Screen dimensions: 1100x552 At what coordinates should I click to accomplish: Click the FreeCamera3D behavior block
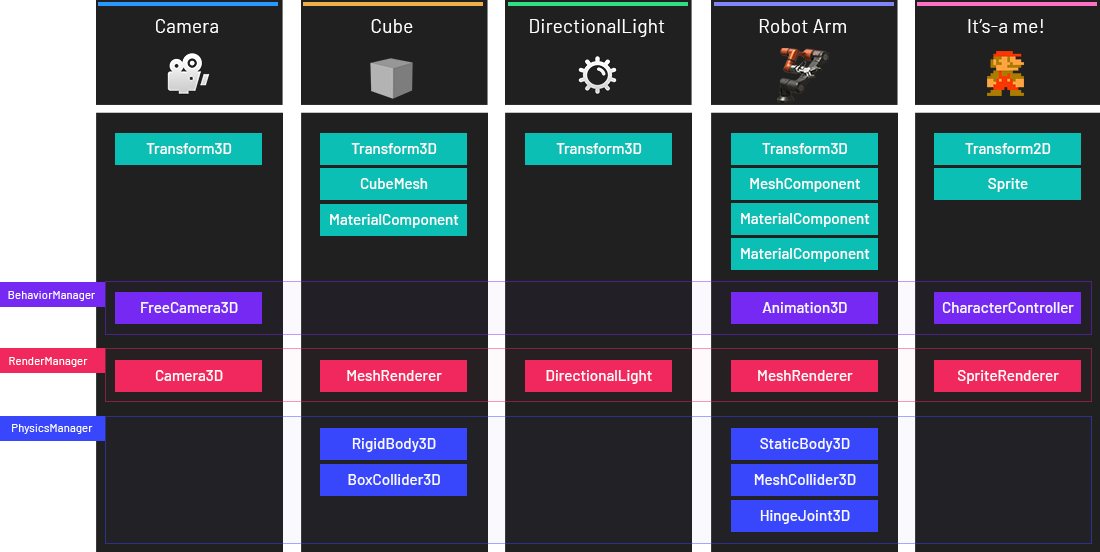[189, 308]
